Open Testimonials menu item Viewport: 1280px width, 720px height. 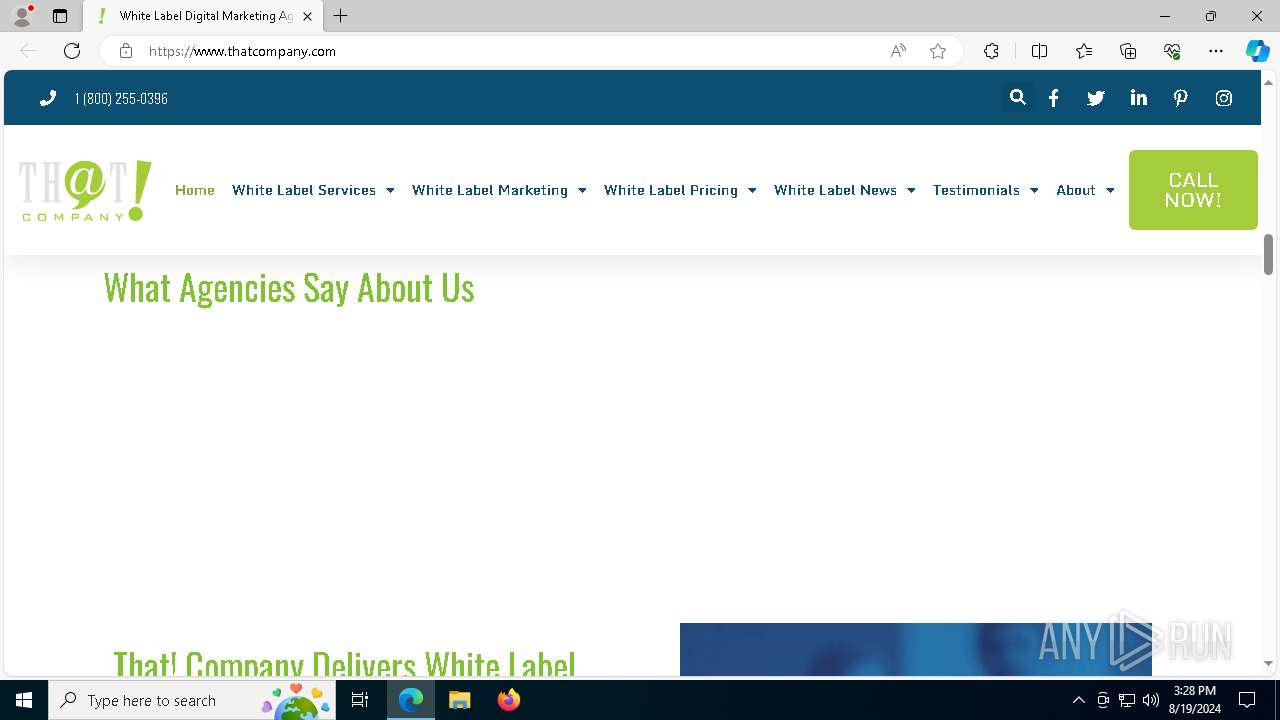(976, 190)
